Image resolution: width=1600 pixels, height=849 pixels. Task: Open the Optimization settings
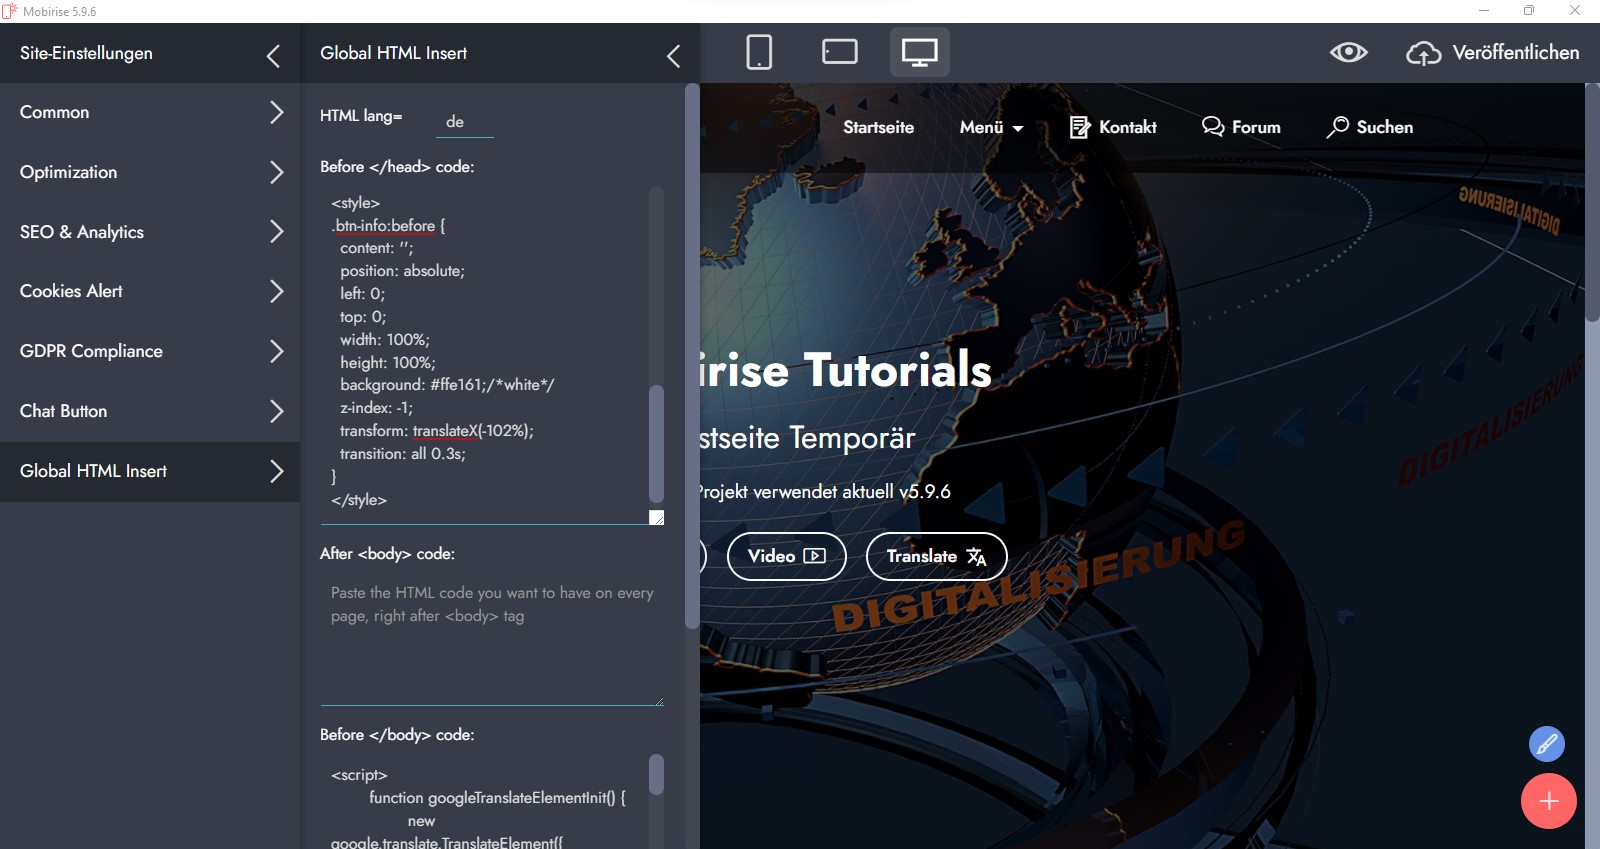tap(150, 172)
